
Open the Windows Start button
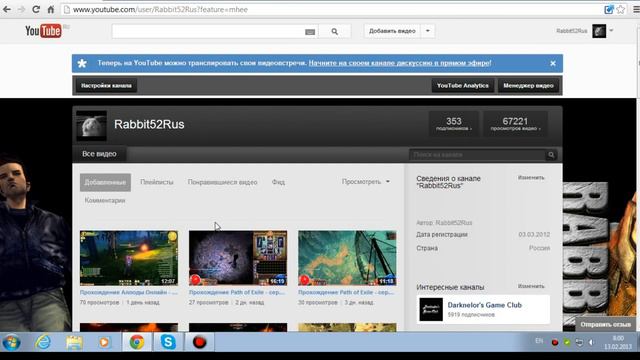tap(11, 342)
